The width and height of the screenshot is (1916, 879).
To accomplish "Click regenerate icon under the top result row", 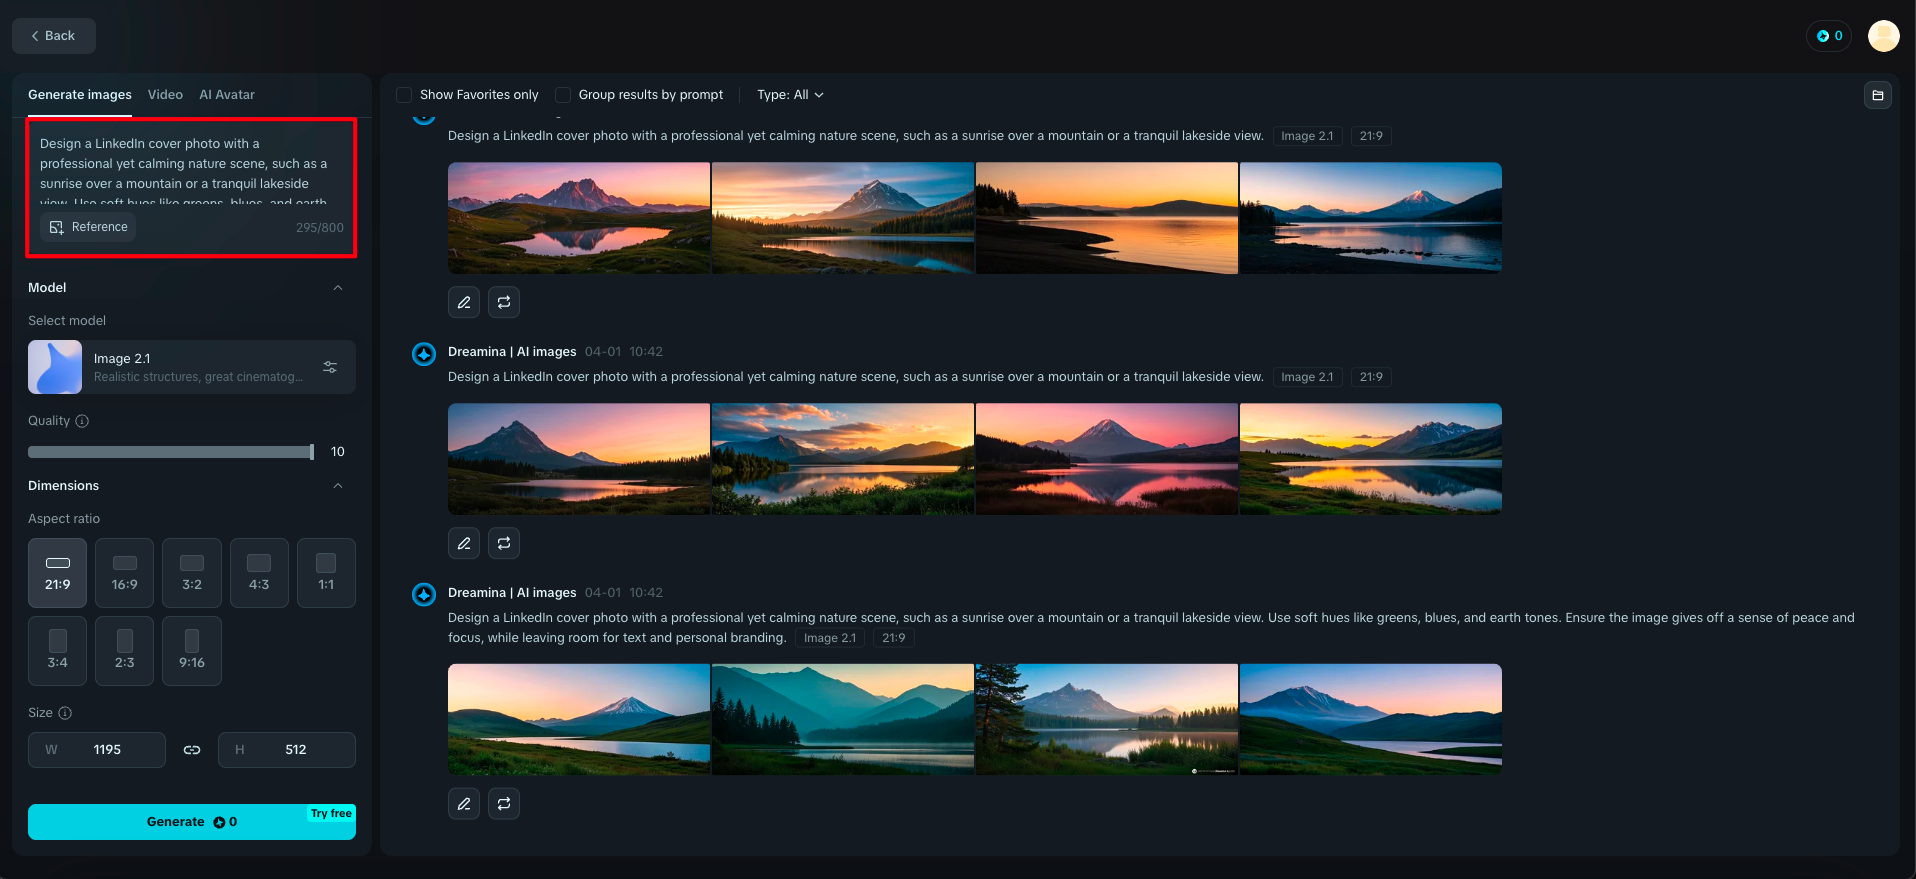I will tap(504, 302).
